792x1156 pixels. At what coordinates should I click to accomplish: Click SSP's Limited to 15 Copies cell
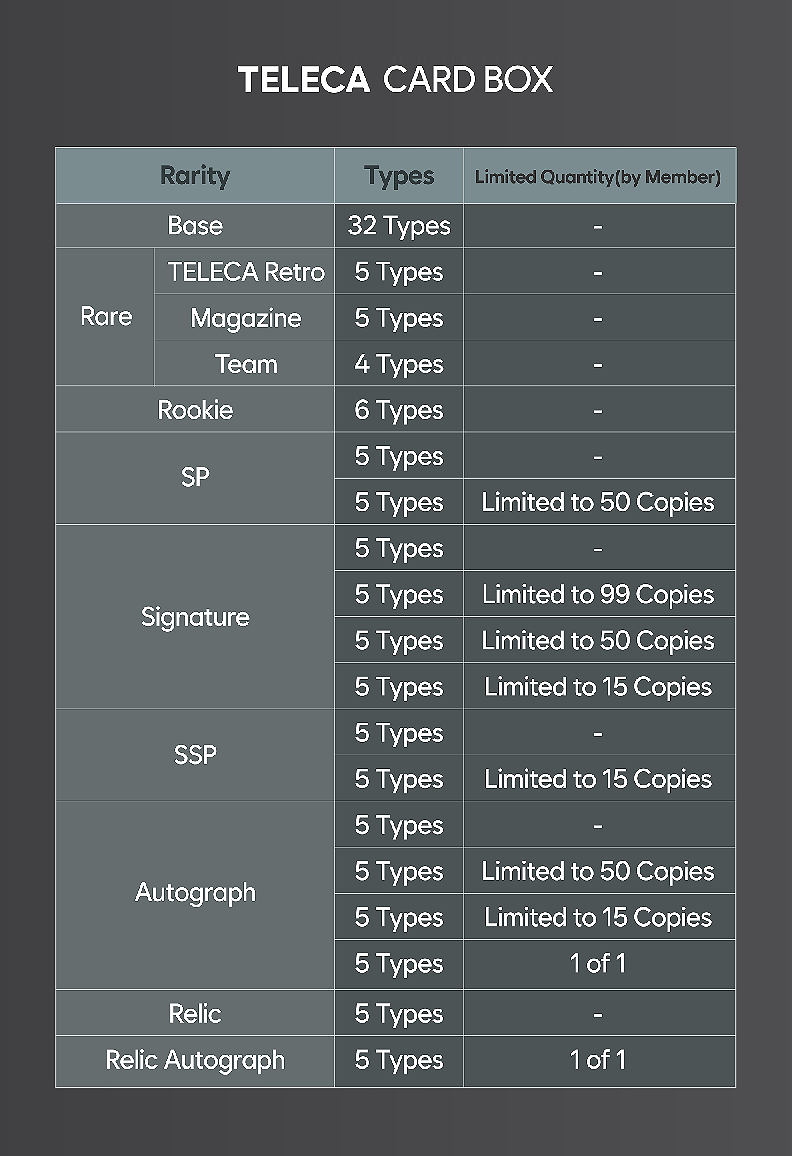(x=599, y=779)
